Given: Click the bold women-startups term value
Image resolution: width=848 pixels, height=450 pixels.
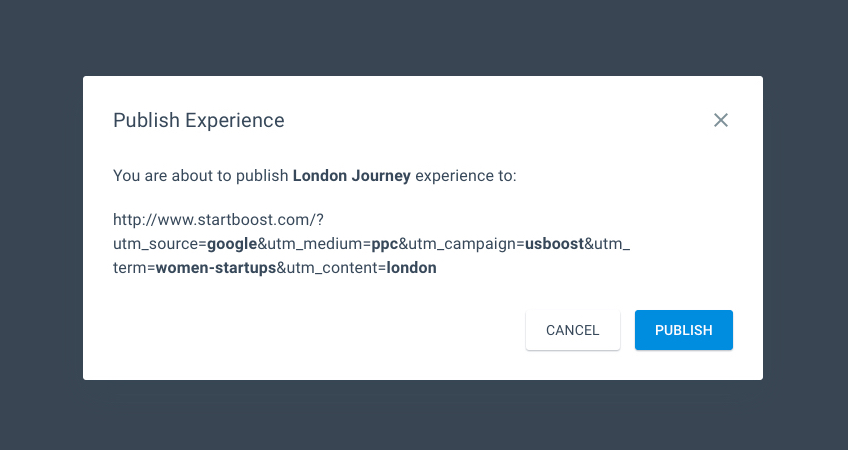Looking at the screenshot, I should [x=216, y=268].
